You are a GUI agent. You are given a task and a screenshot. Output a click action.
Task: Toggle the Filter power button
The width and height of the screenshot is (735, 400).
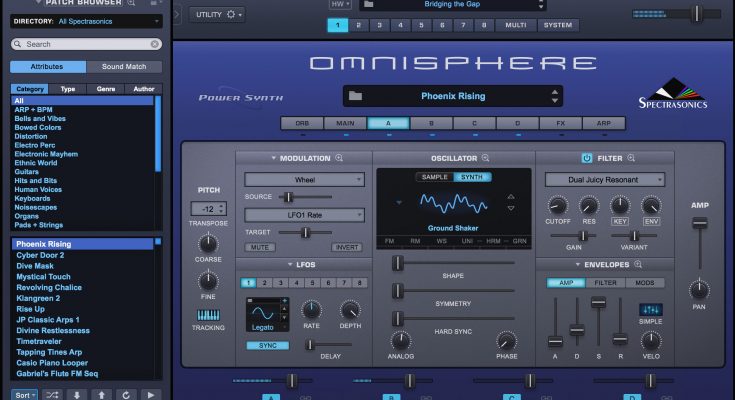[586, 158]
